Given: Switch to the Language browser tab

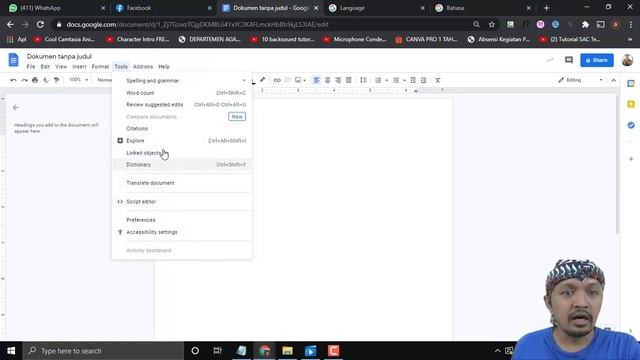Looking at the screenshot, I should point(376,8).
